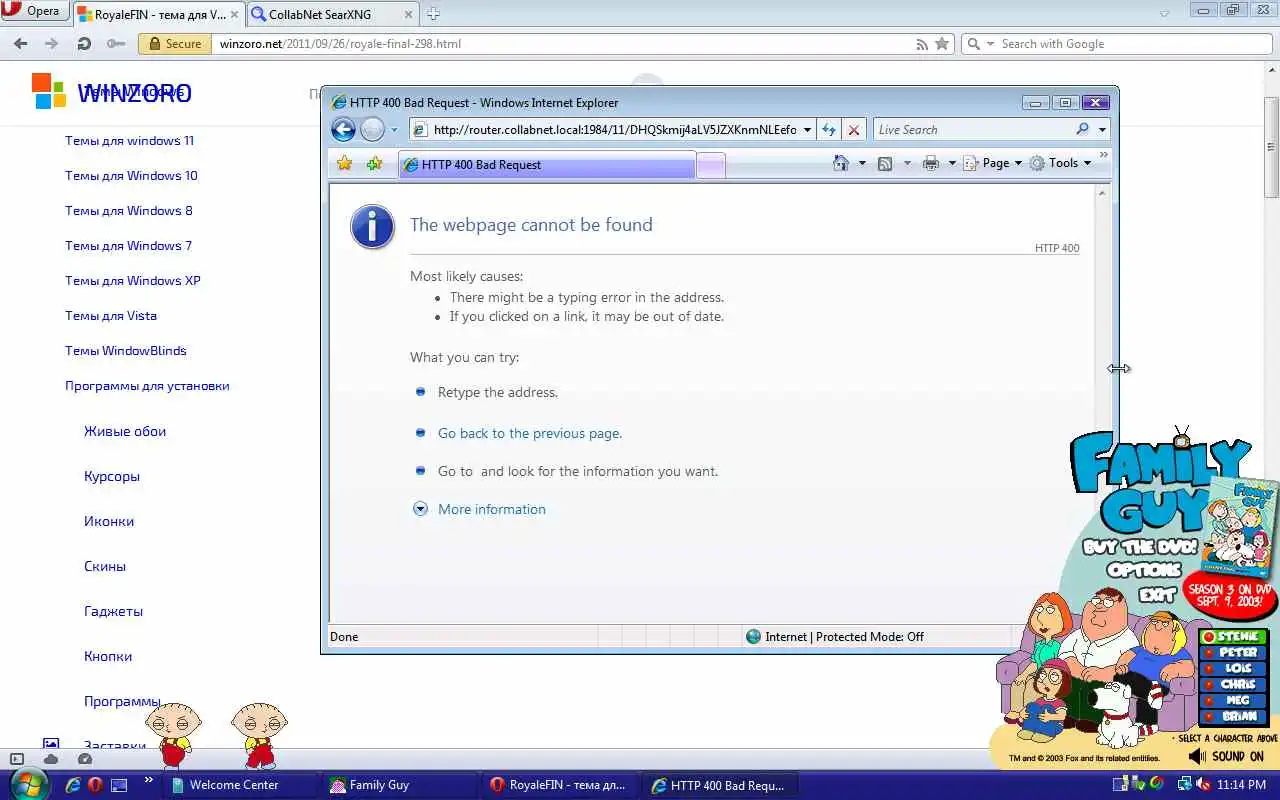Select BRIAN character in Family Guy
Screen dimensions: 1280x800
click(1234, 717)
